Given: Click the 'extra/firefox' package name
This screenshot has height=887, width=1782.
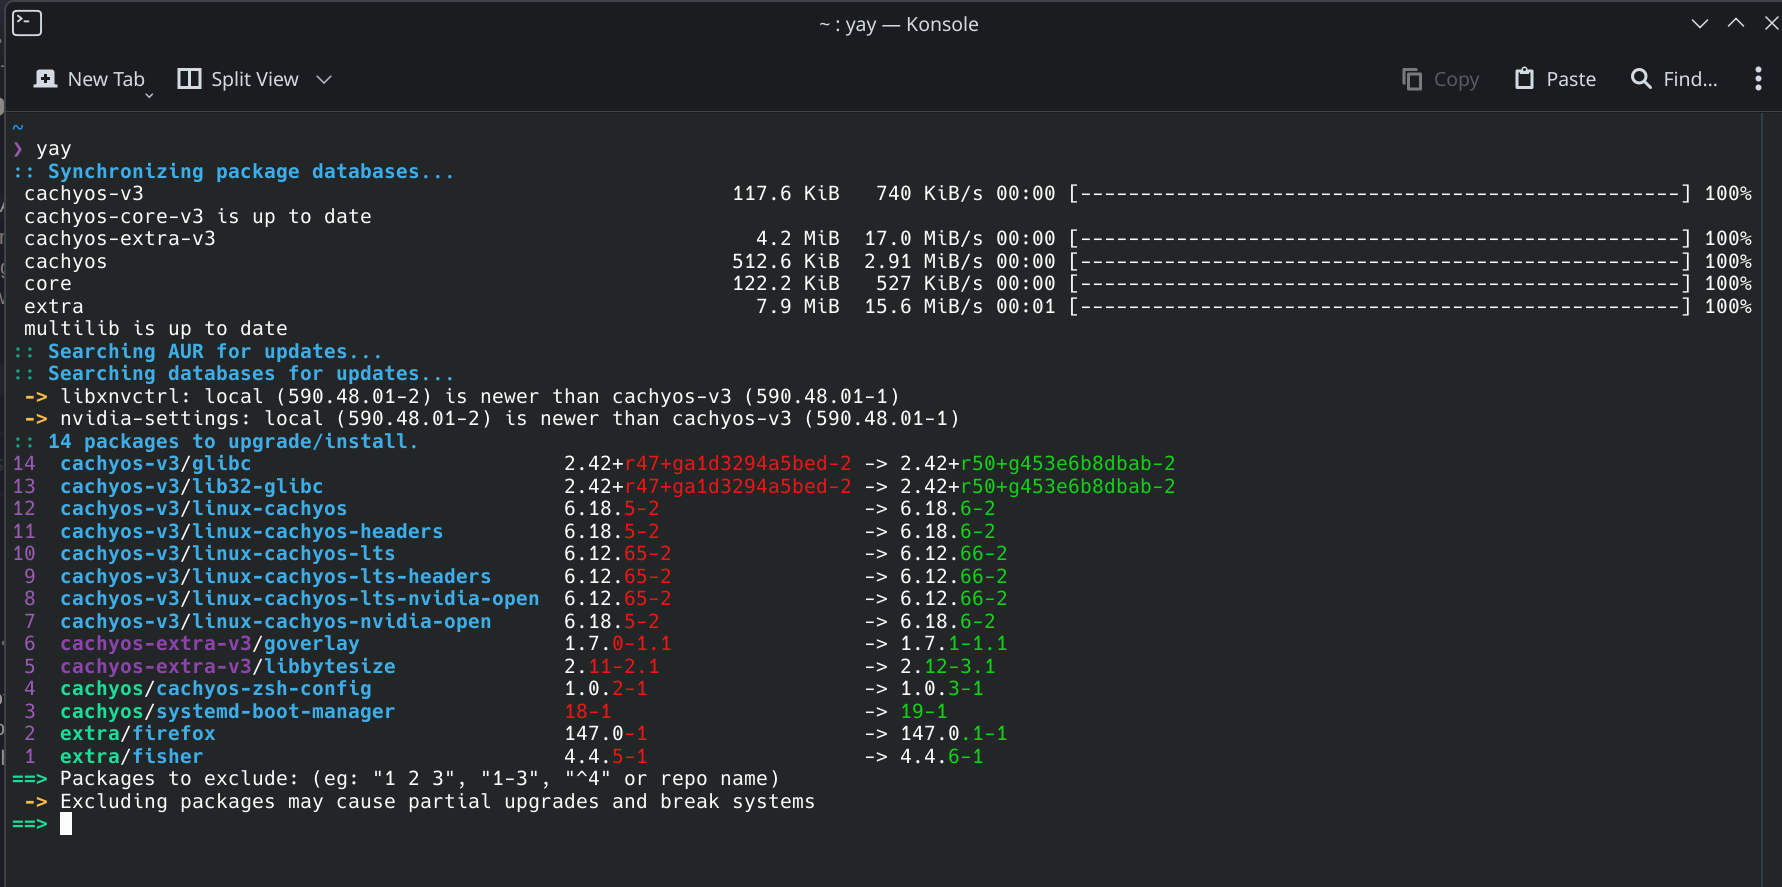Looking at the screenshot, I should [x=137, y=734].
